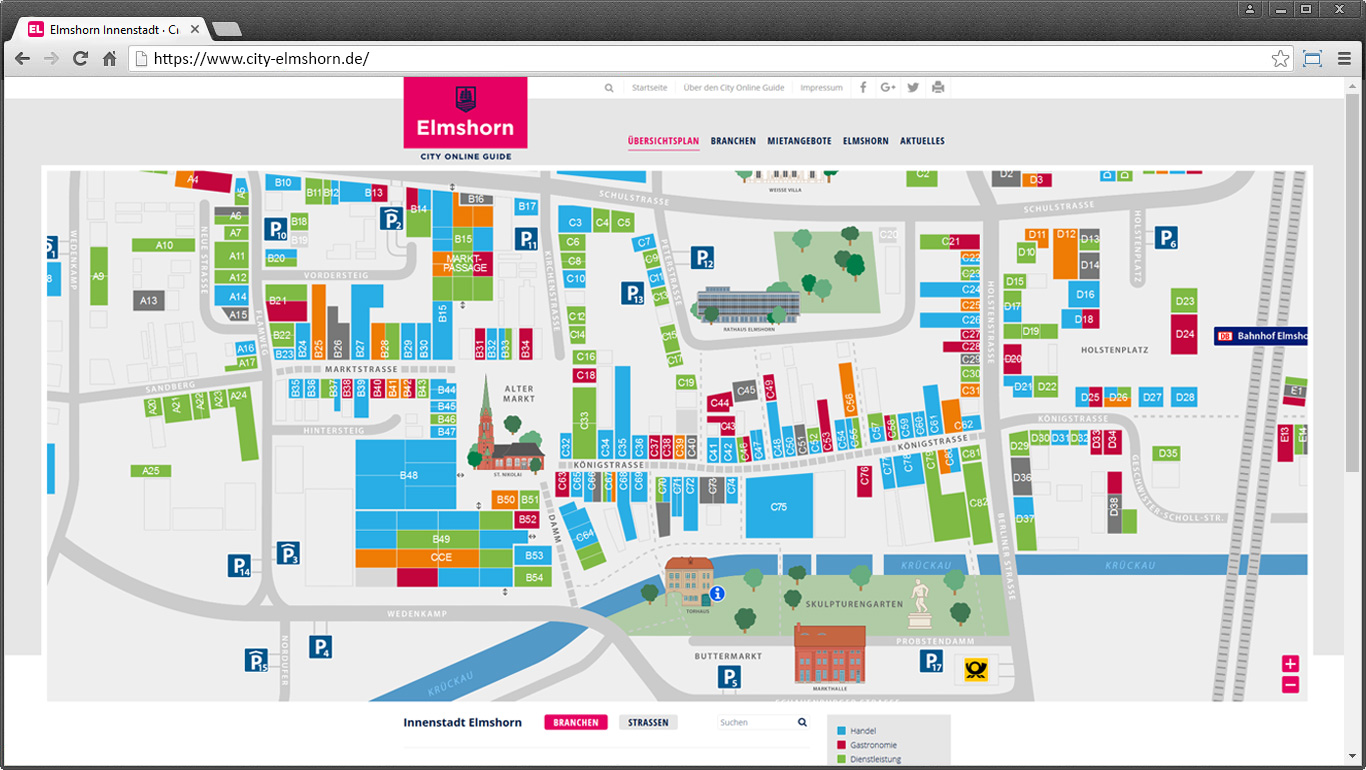
Task: Click the P12 parking icon near Rathaus
Action: point(703,258)
